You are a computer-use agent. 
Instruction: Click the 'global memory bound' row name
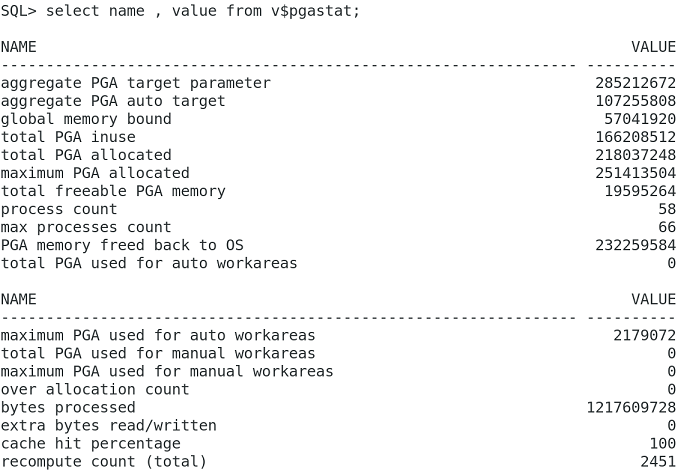point(86,119)
